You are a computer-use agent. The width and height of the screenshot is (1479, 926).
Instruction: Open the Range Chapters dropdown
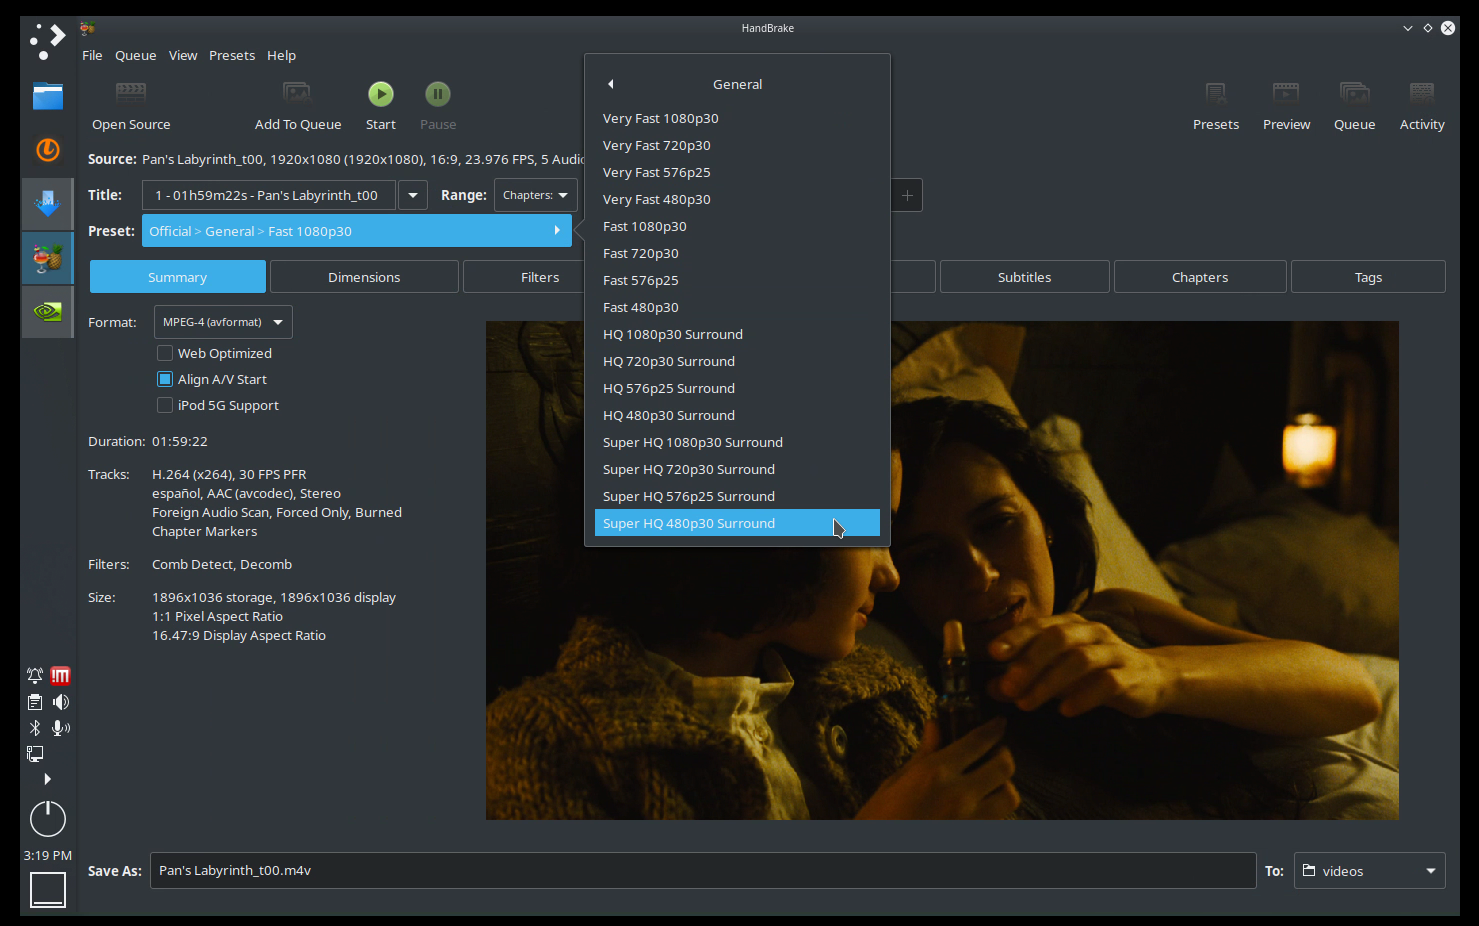point(535,195)
